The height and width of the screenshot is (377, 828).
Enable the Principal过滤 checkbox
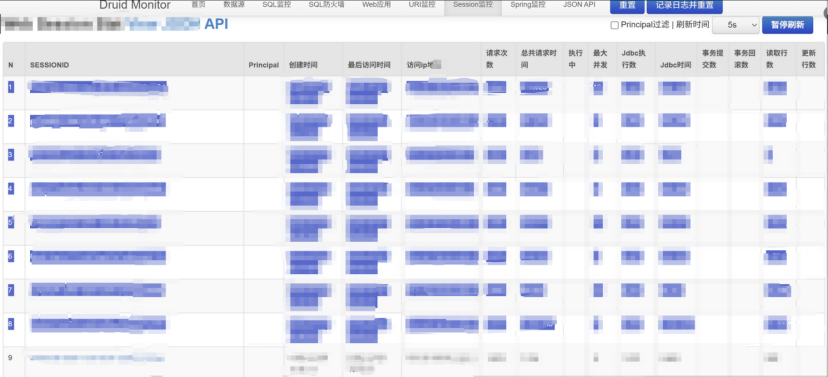[x=615, y=25]
